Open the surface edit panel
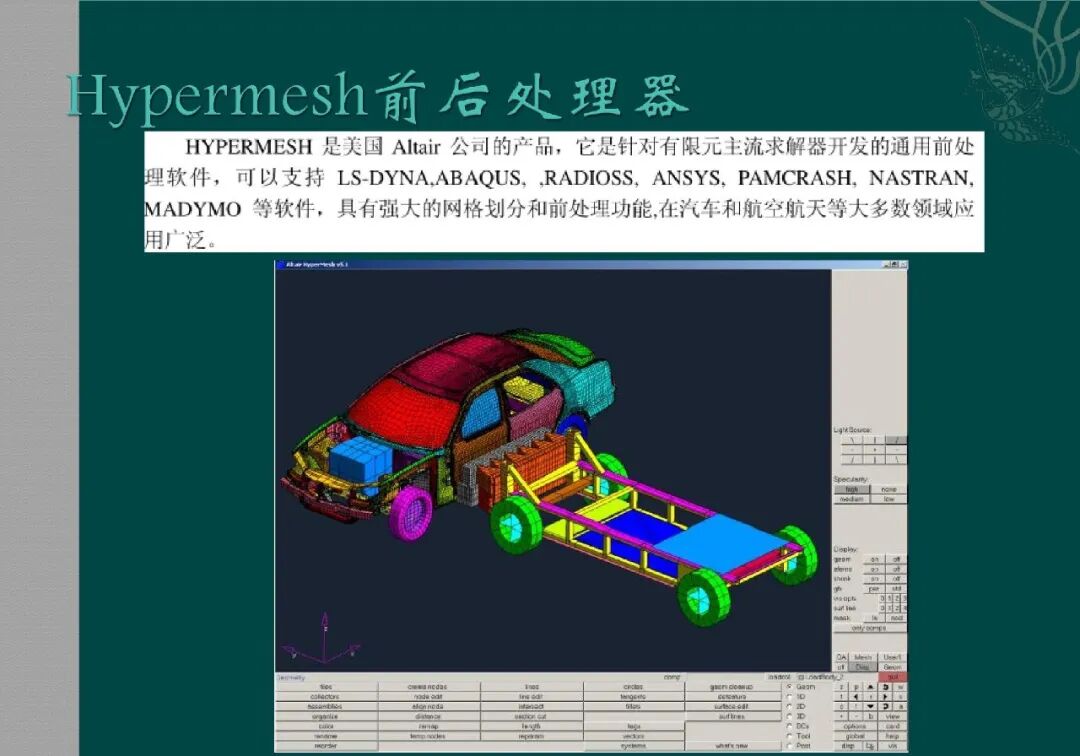This screenshot has height=756, width=1080. [x=731, y=706]
